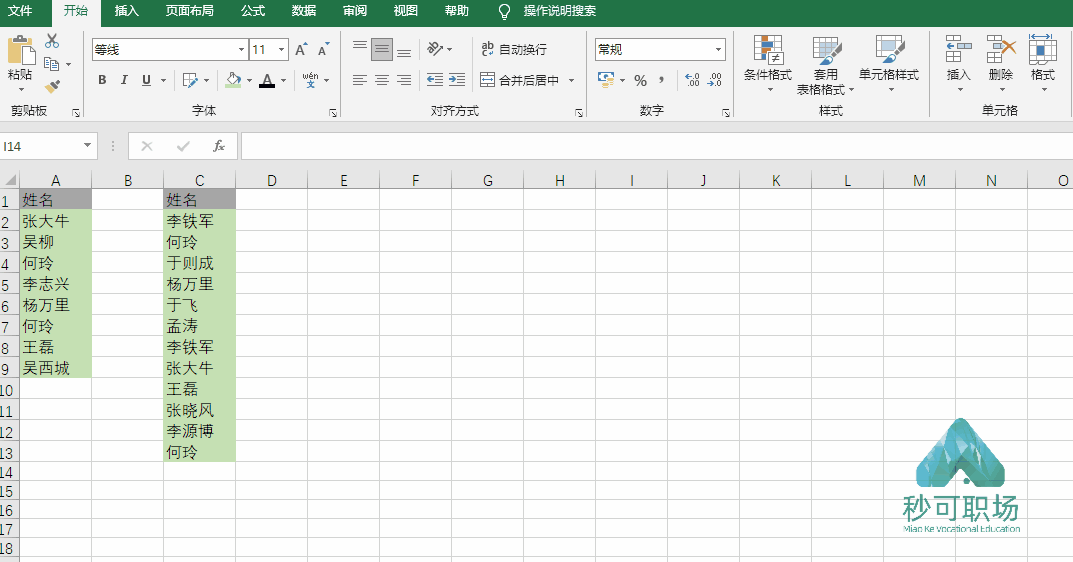Open 单元格样式 cell styles

889,63
